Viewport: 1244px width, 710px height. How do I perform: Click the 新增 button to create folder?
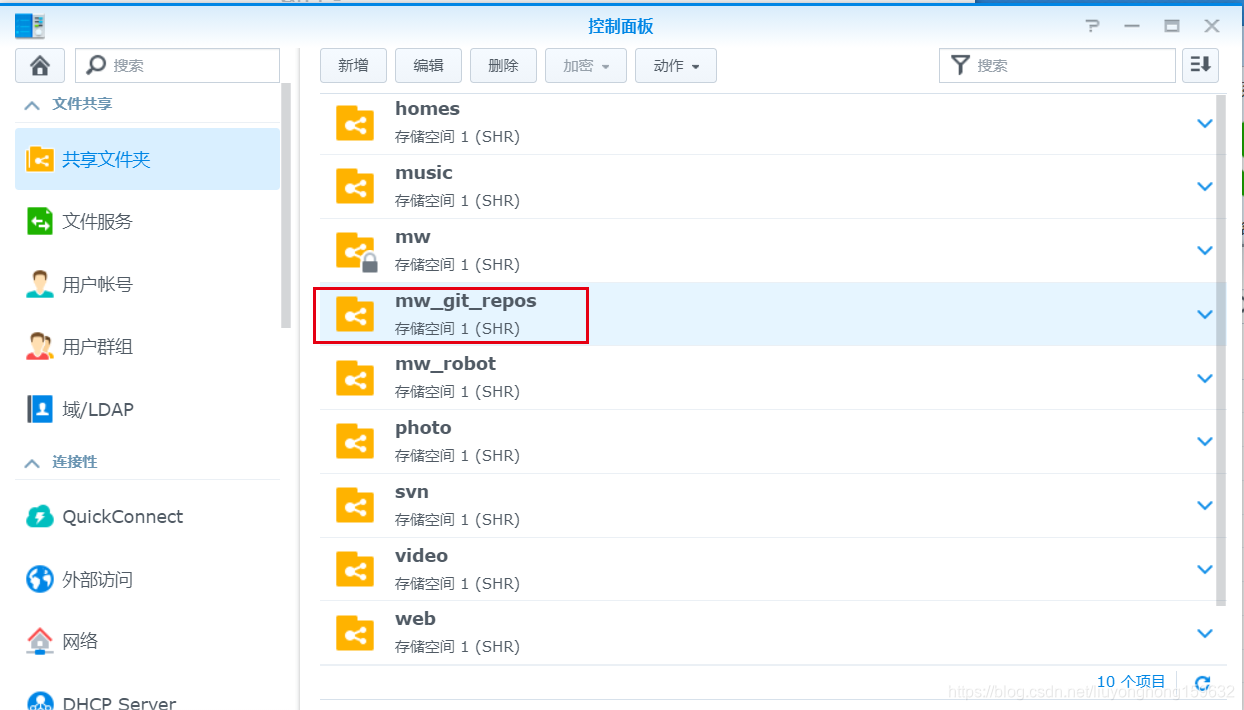(x=353, y=65)
